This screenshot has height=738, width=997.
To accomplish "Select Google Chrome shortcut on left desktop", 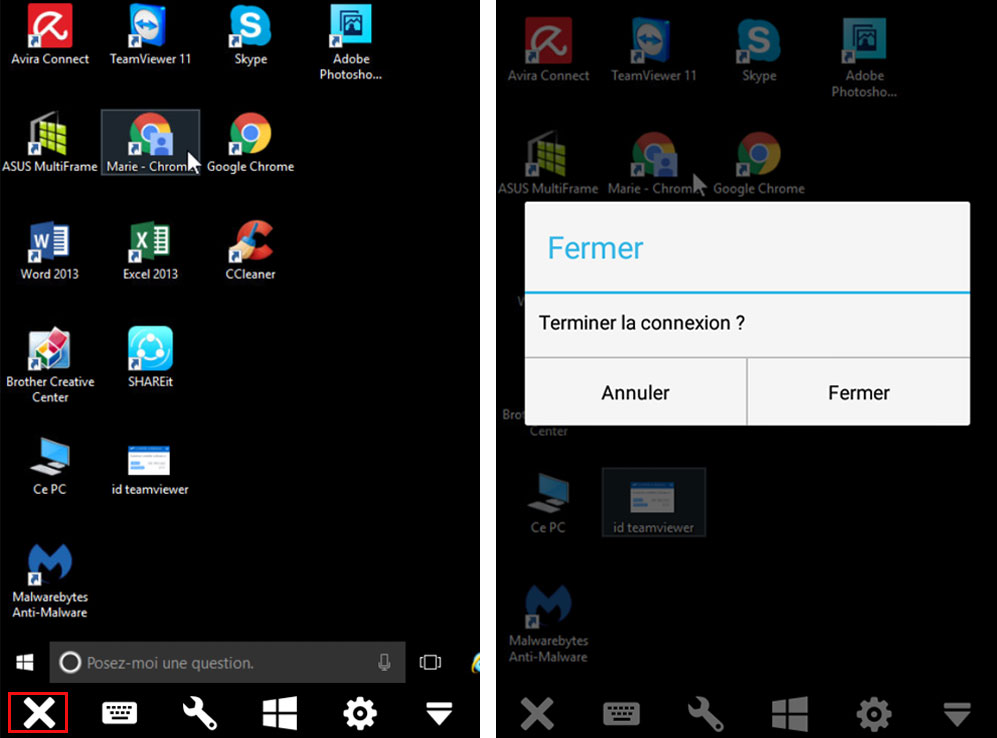I will click(251, 143).
